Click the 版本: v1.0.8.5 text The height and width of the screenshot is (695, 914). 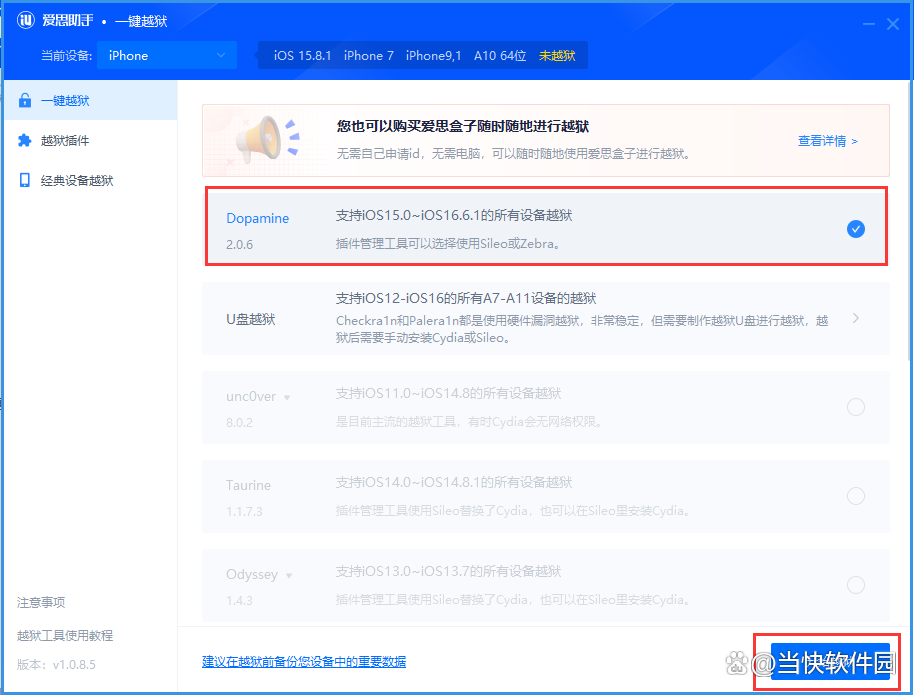[56, 665]
